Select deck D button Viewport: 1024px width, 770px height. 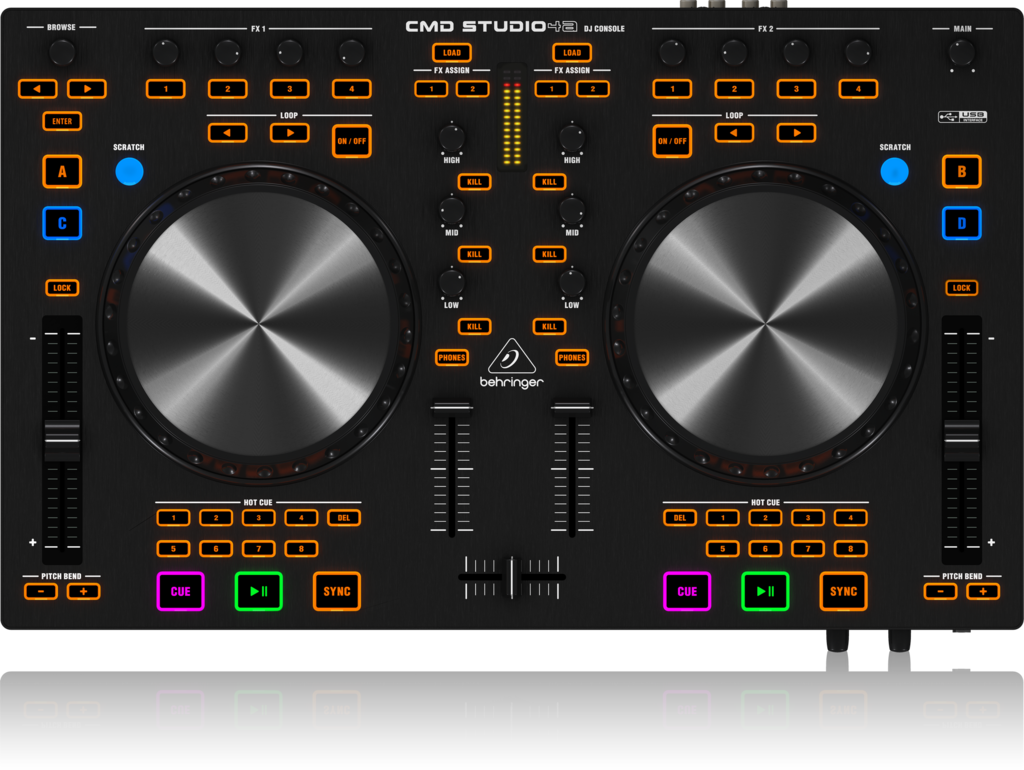pyautogui.click(x=962, y=223)
